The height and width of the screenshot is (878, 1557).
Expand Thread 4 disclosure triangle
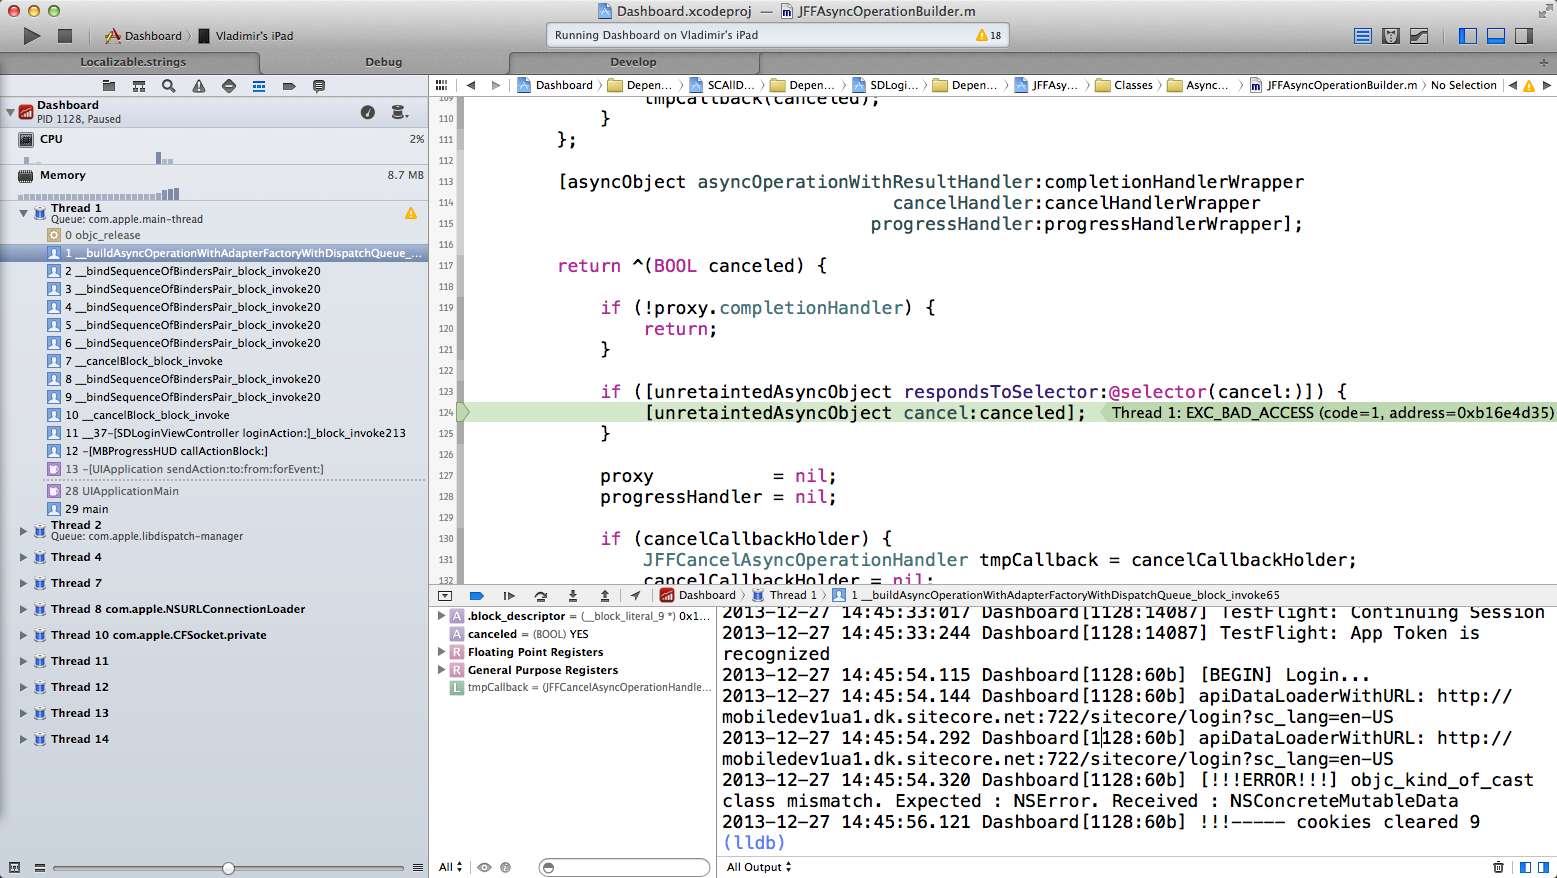pyautogui.click(x=24, y=557)
